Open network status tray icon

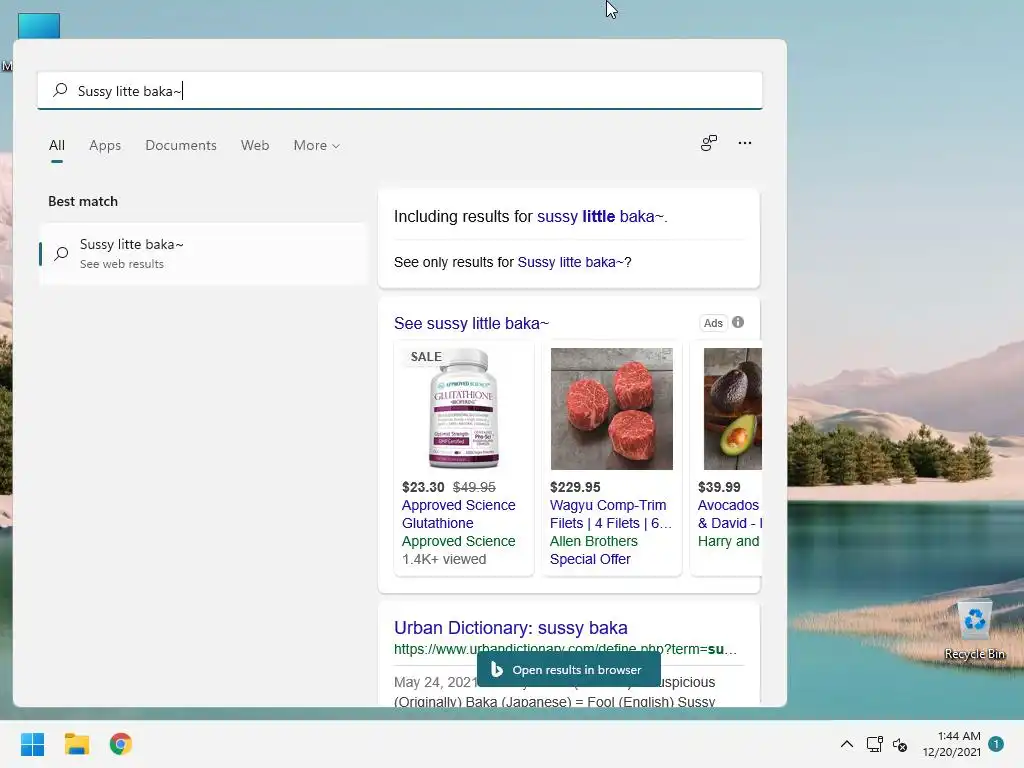[x=874, y=744]
